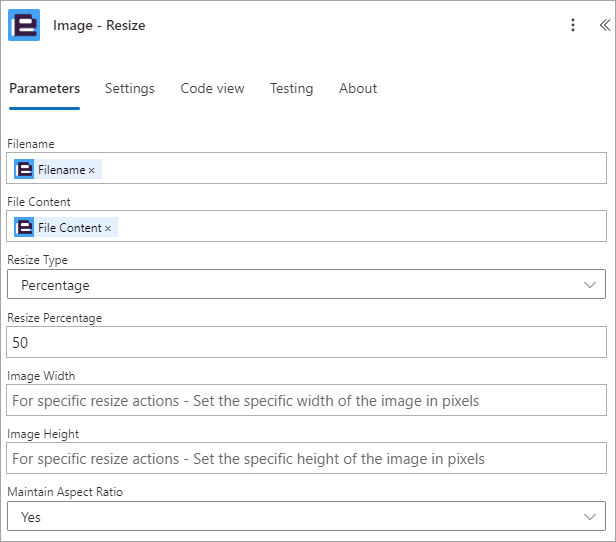Focus the Image Height input field
The image size is (616, 542).
click(x=306, y=458)
